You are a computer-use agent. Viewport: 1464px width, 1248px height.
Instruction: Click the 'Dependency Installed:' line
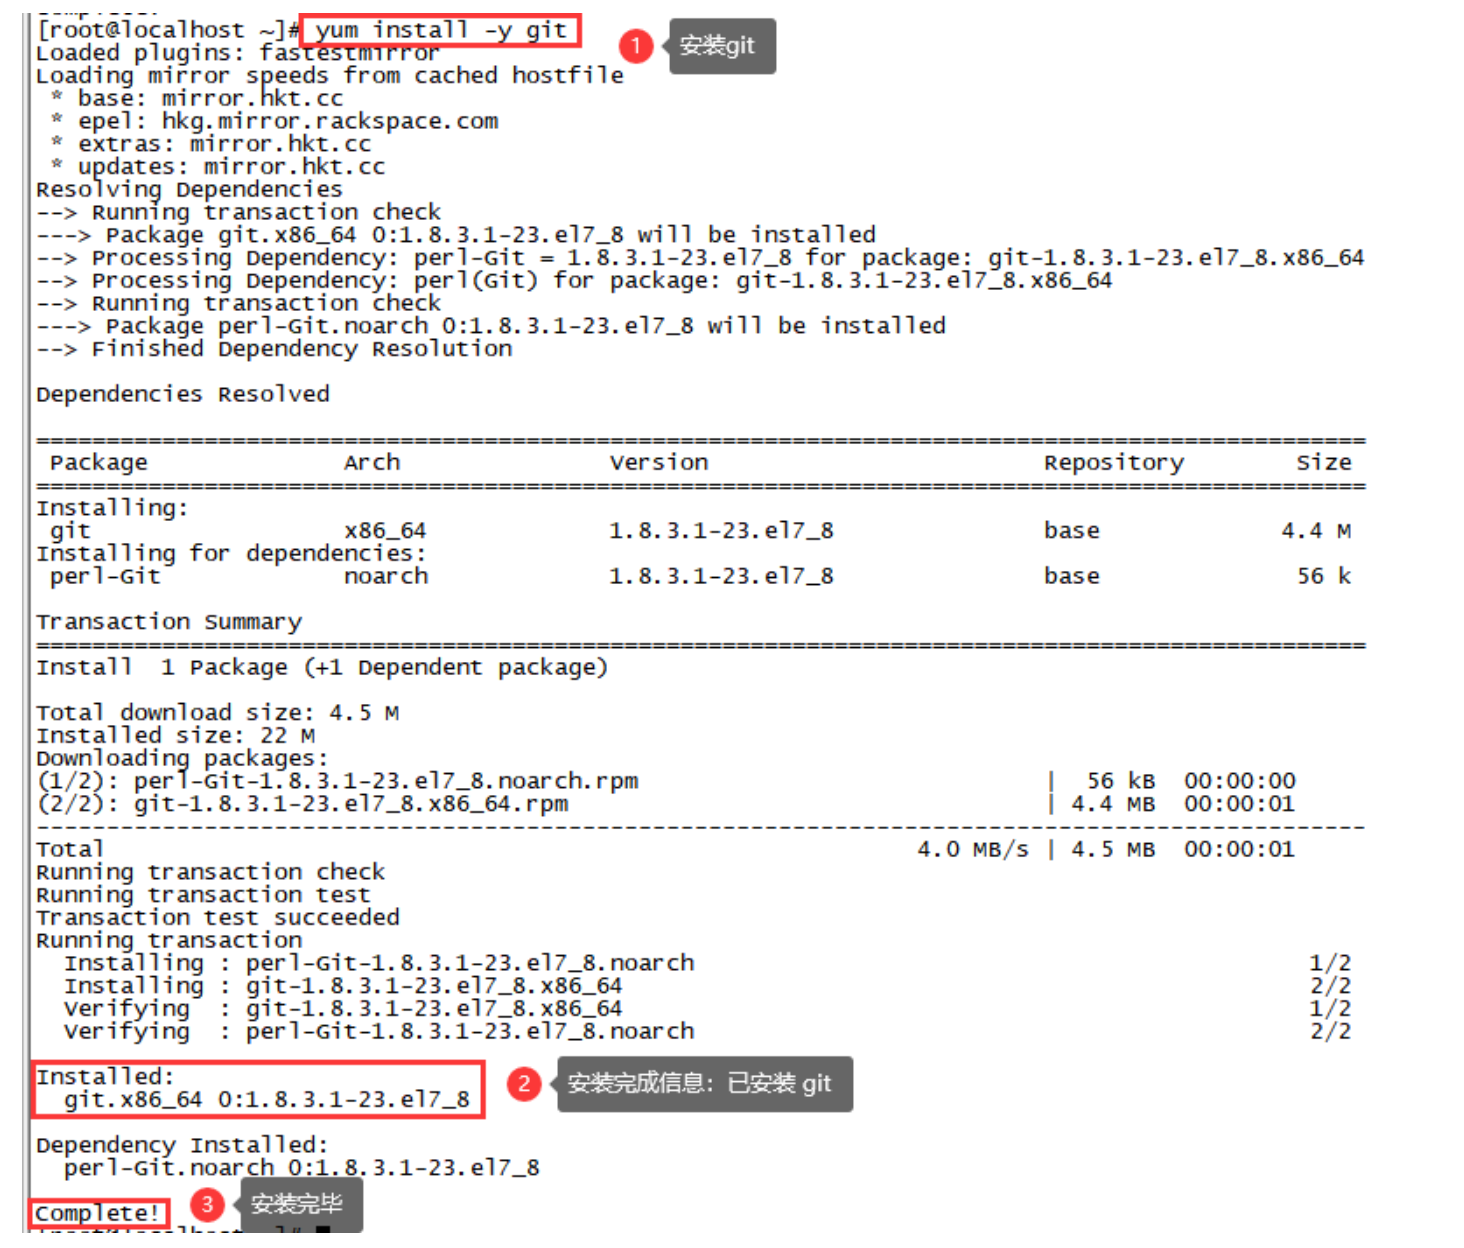181,1145
